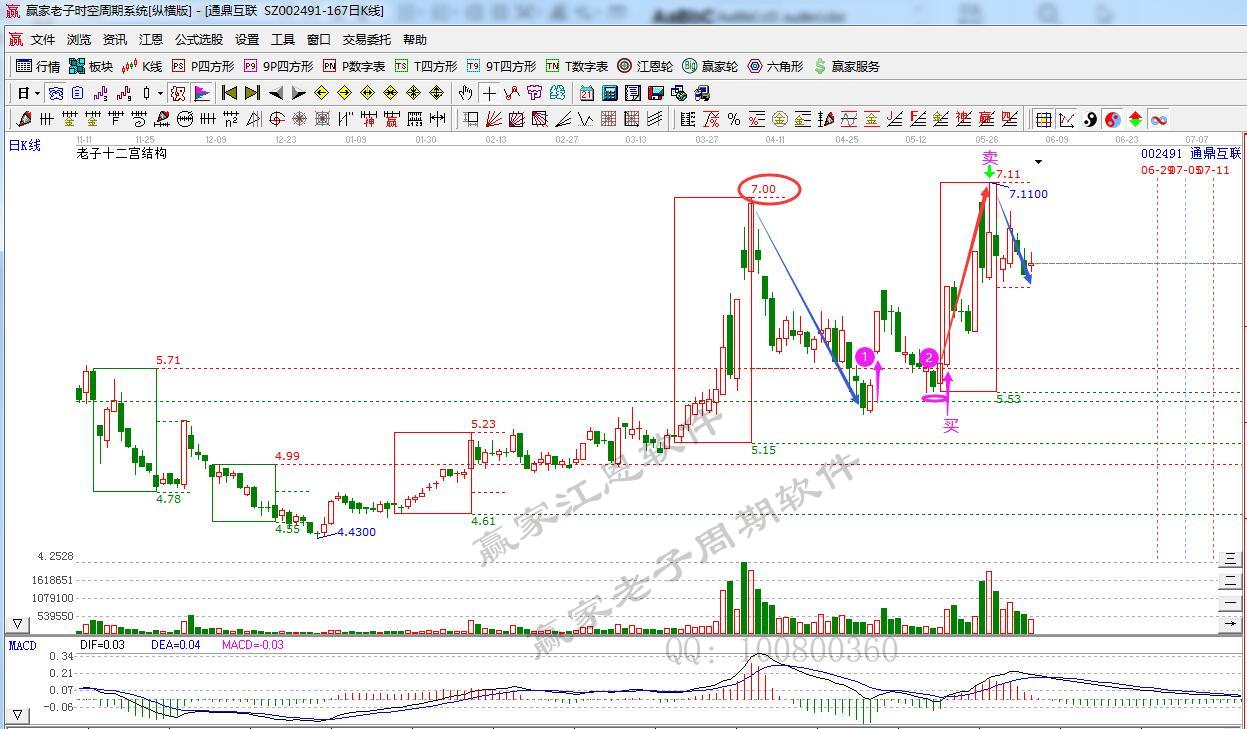The width and height of the screenshot is (1247, 729).
Task: Toggle the red-blue yin-yang icon
Action: point(1112,119)
